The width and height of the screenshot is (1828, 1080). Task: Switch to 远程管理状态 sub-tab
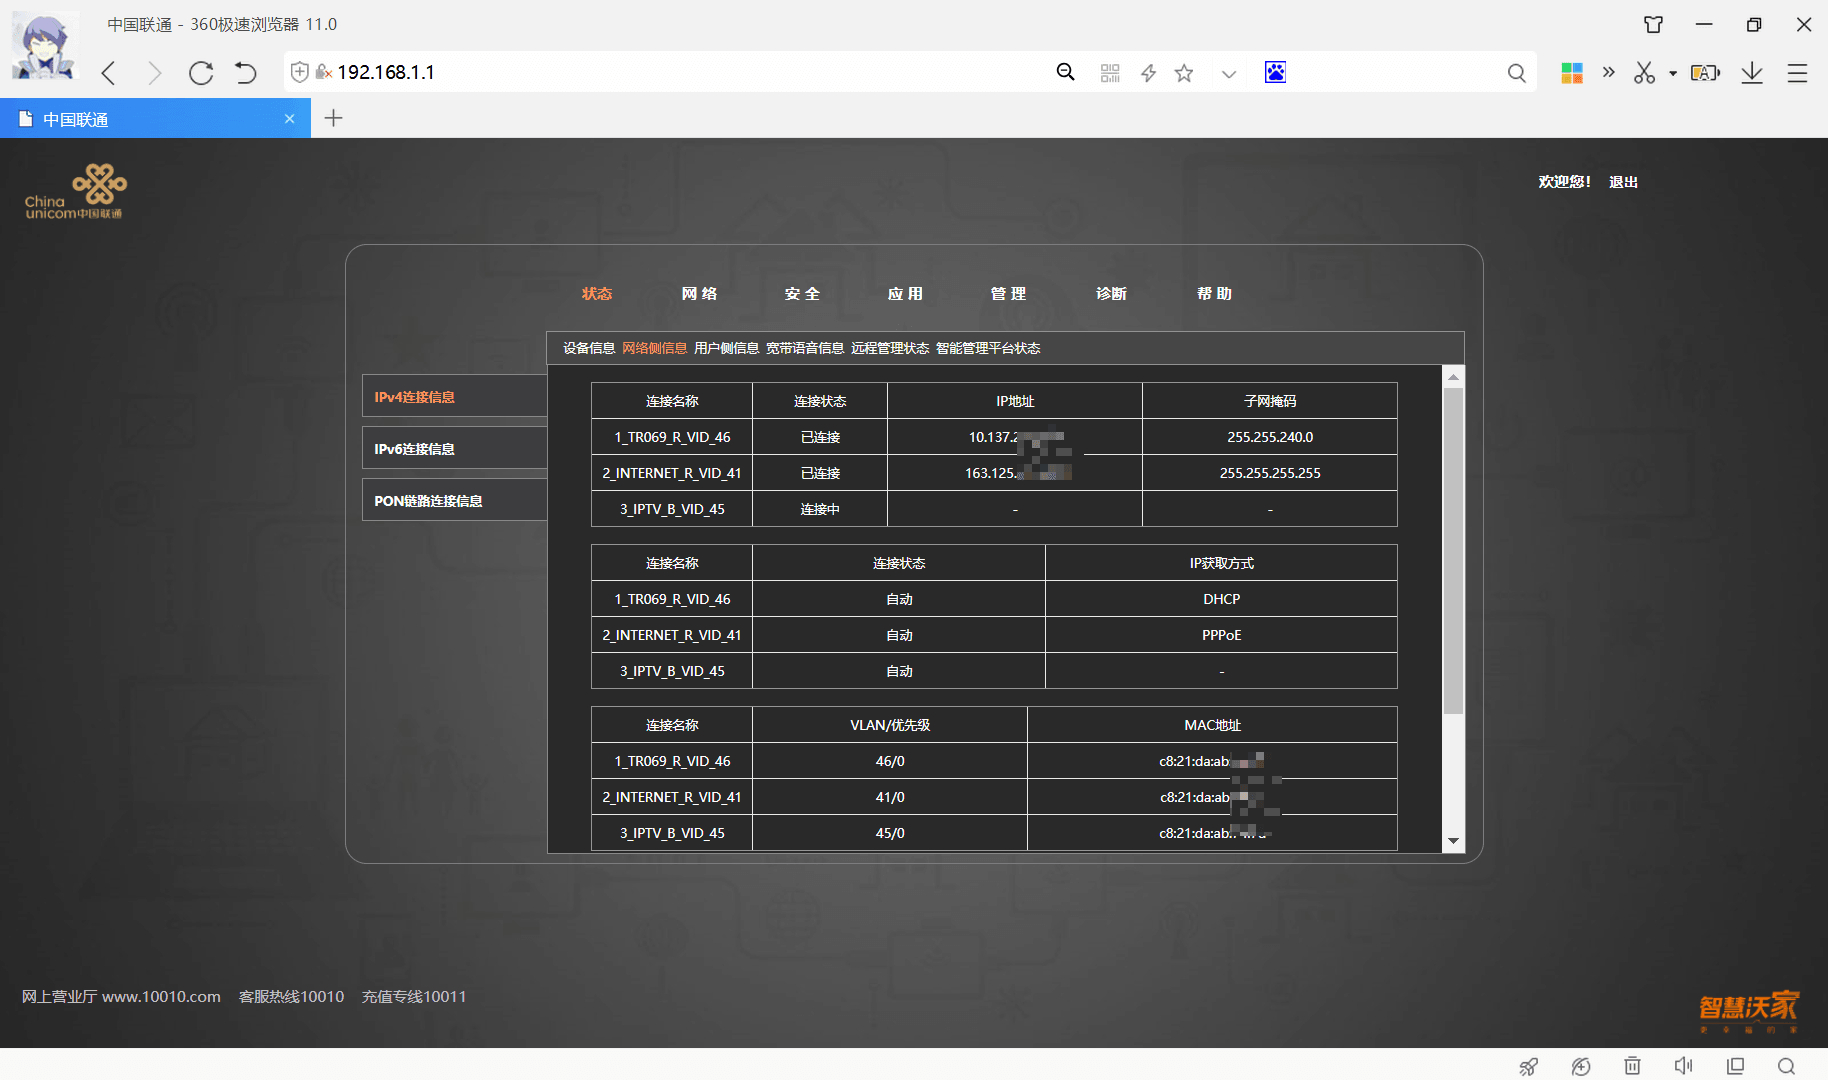point(890,348)
